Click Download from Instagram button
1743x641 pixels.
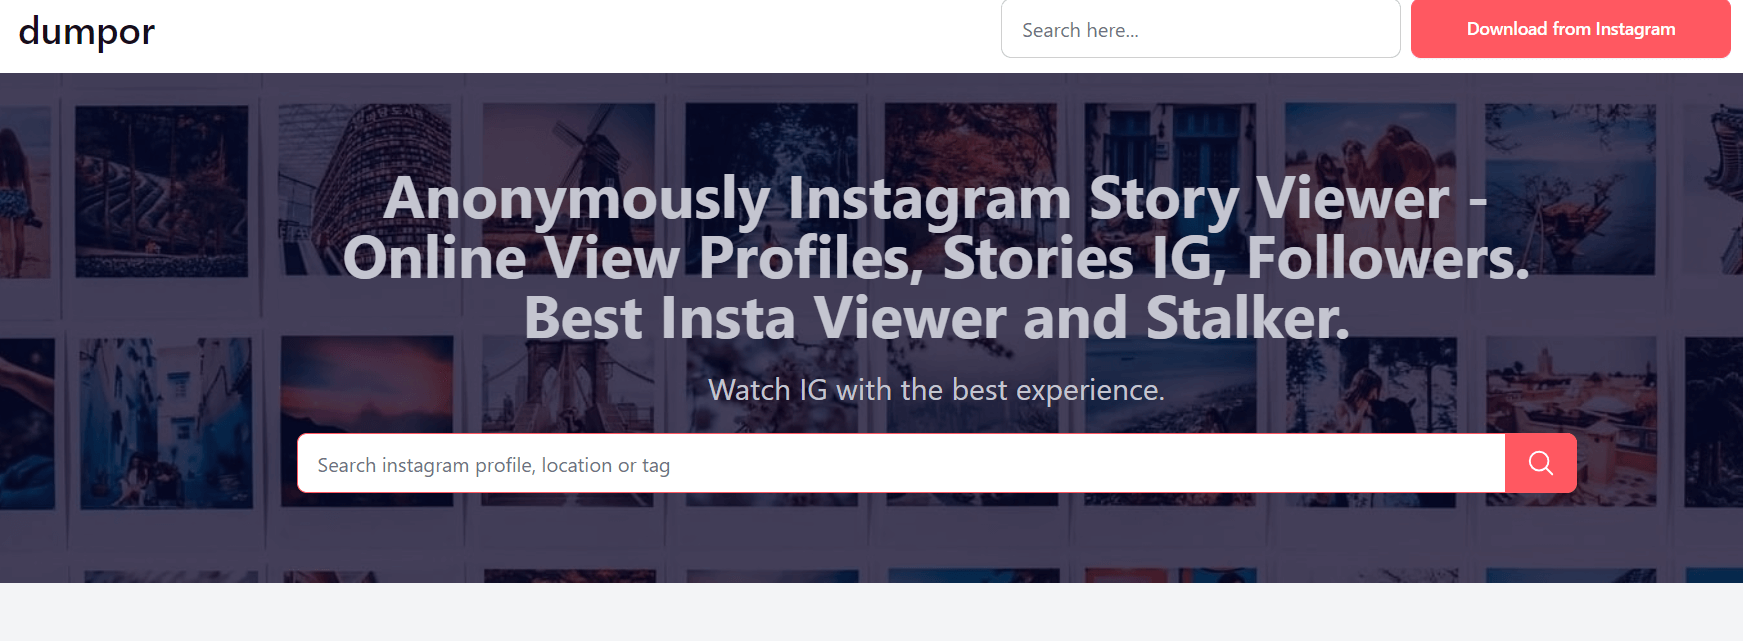pos(1570,29)
